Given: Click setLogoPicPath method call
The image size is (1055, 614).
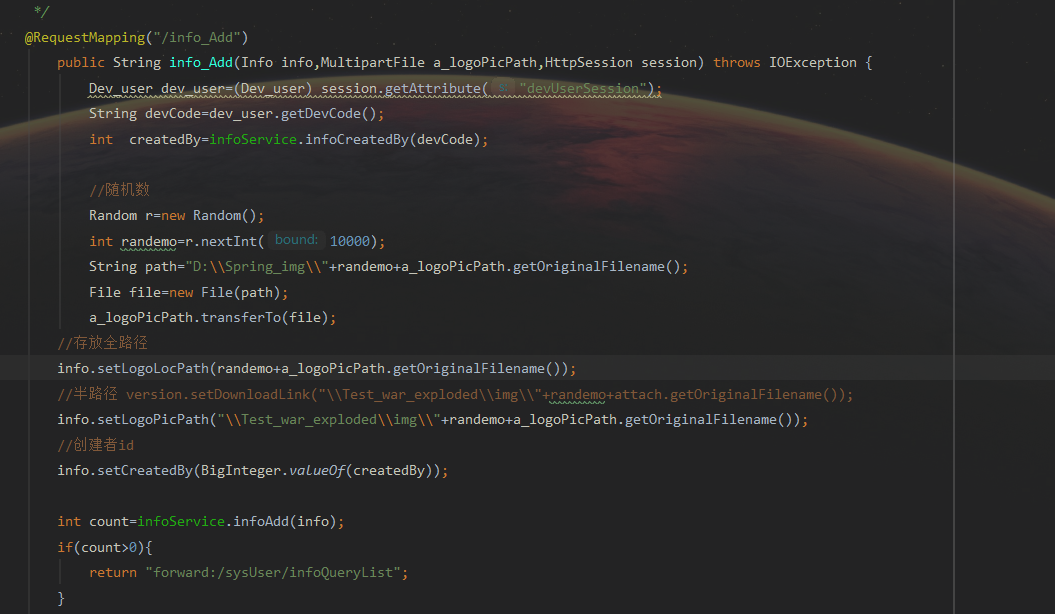Looking at the screenshot, I should pyautogui.click(x=153, y=420).
